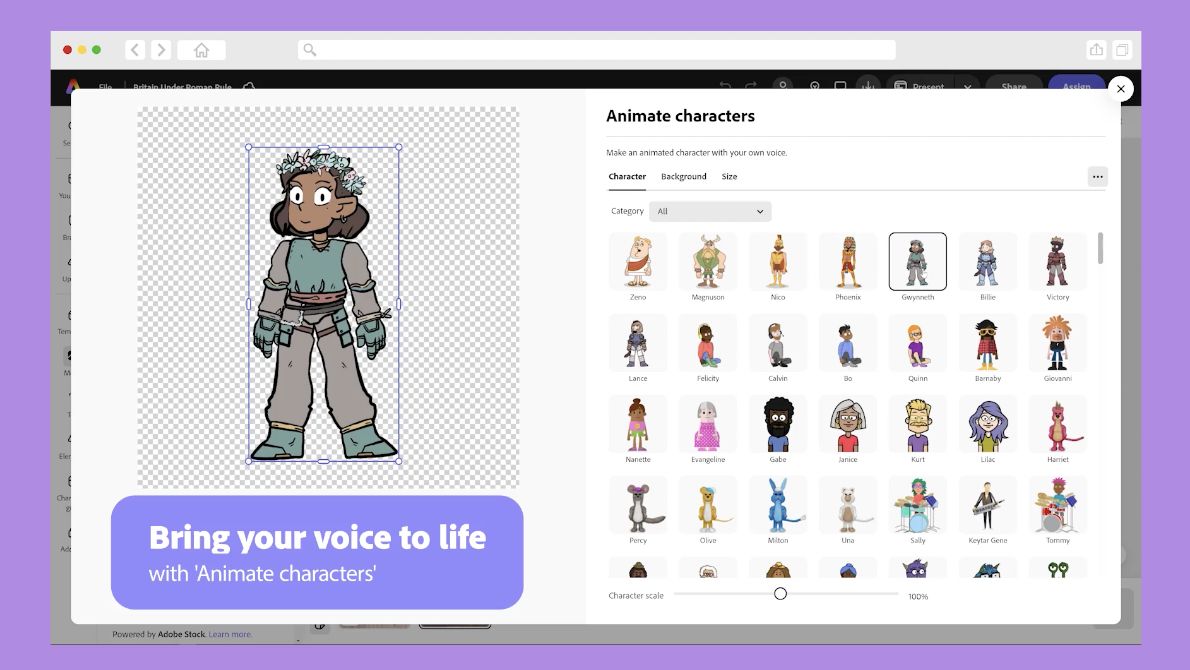Pick the Milton blue rabbit character
This screenshot has width=1190, height=670.
[778, 505]
